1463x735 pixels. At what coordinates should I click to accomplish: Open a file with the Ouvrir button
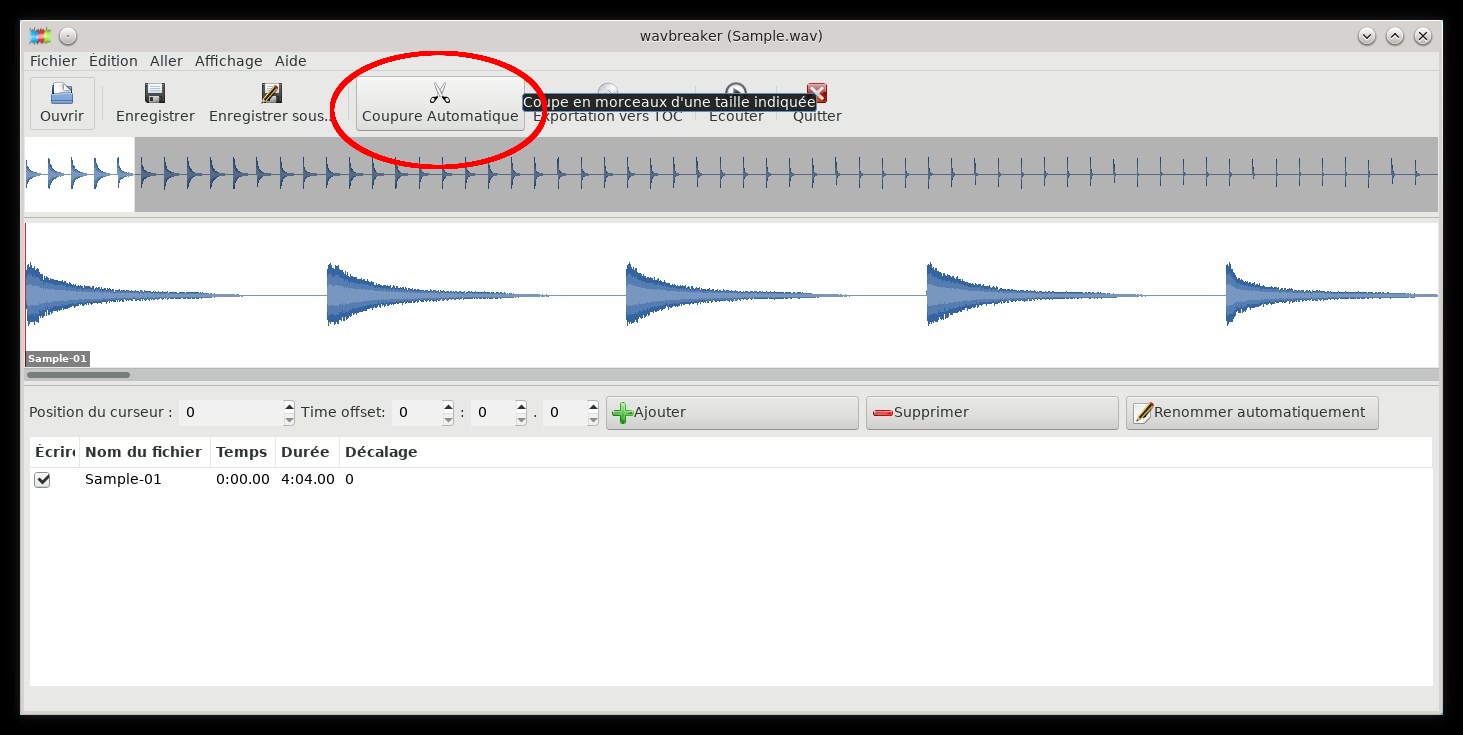(x=62, y=103)
